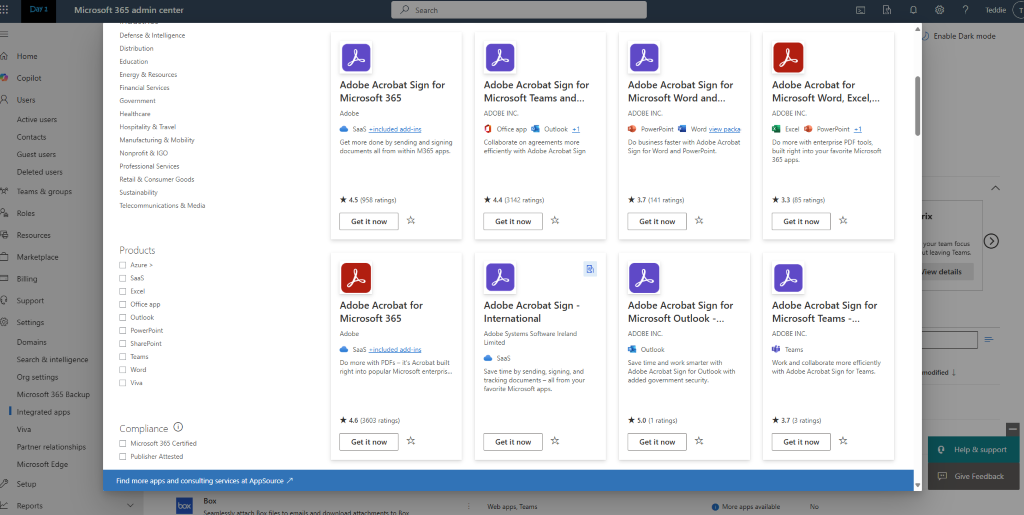Click the Give Feedback button

pyautogui.click(x=973, y=476)
